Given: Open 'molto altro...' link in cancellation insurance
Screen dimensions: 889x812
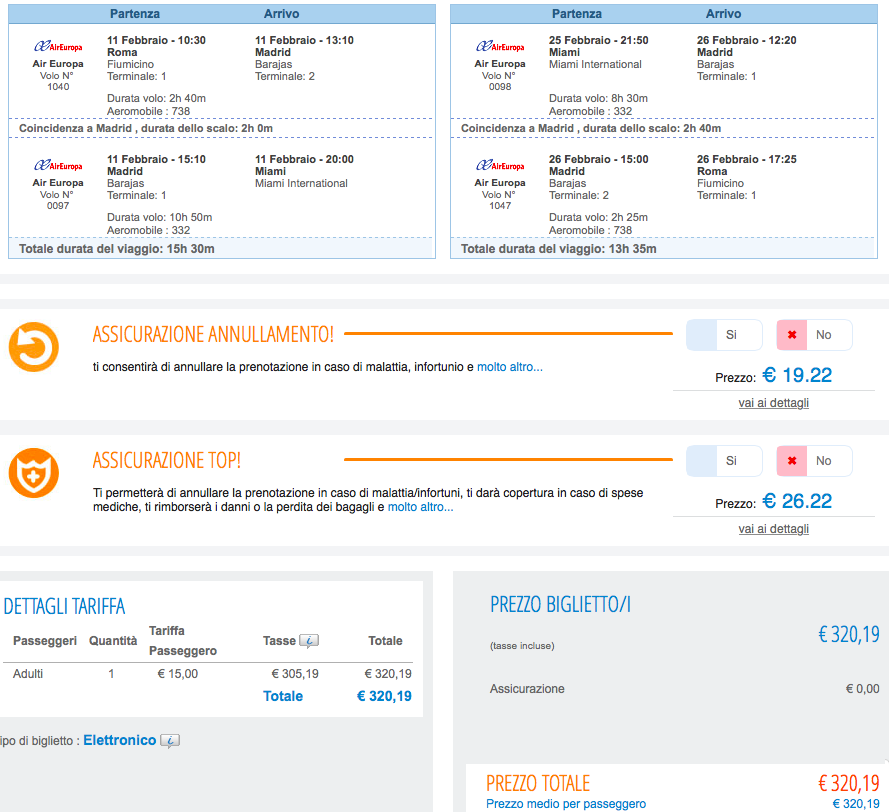Looking at the screenshot, I should 510,367.
